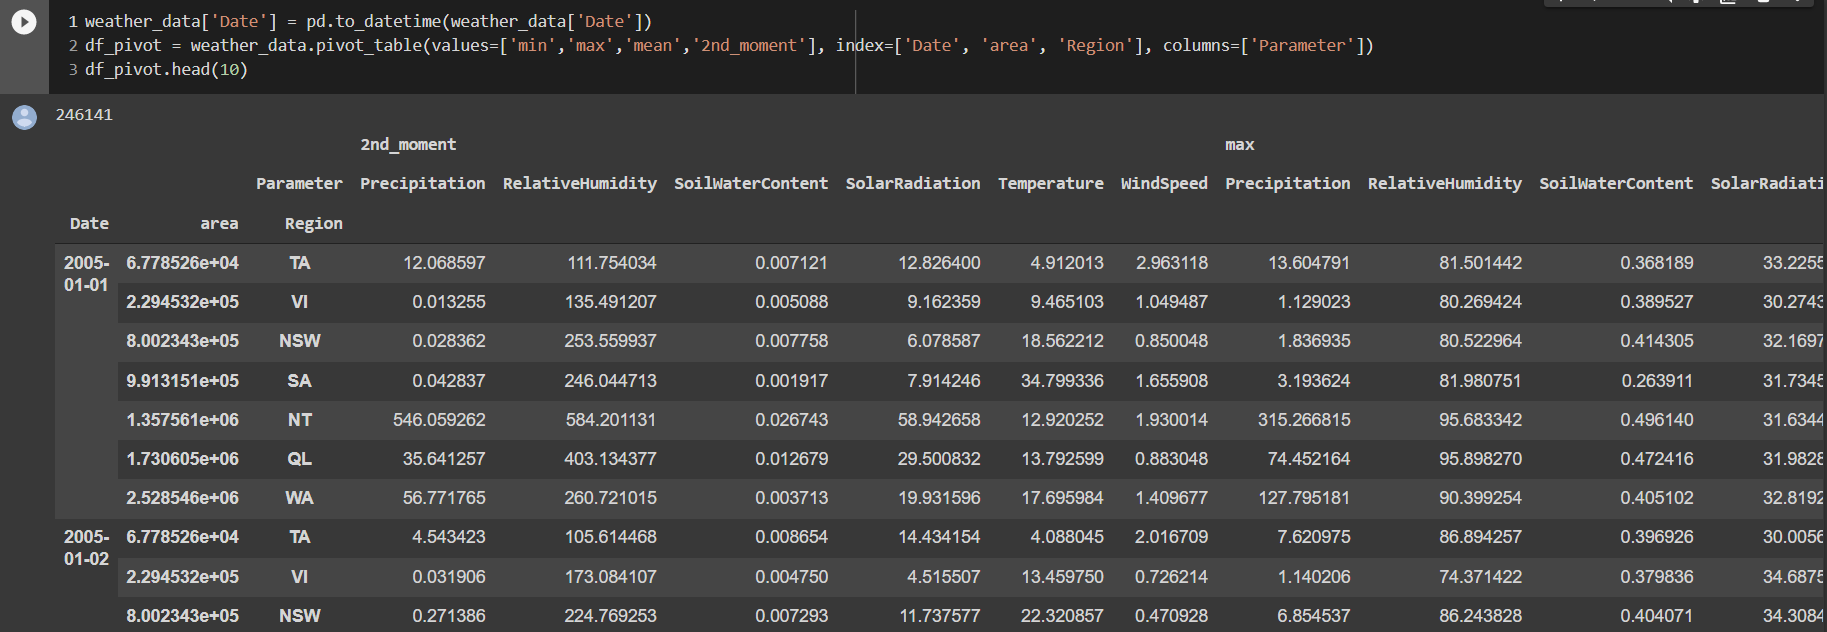Image resolution: width=1827 pixels, height=632 pixels.
Task: Select the output number 246141
Action: point(84,114)
